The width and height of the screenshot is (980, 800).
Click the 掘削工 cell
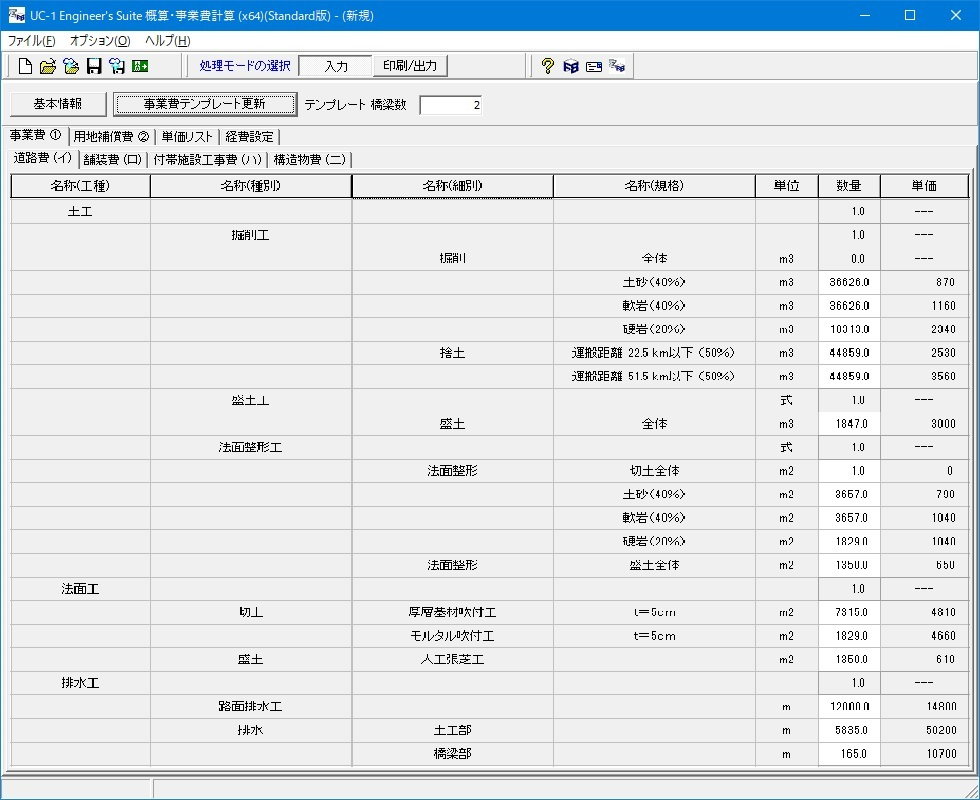point(251,235)
